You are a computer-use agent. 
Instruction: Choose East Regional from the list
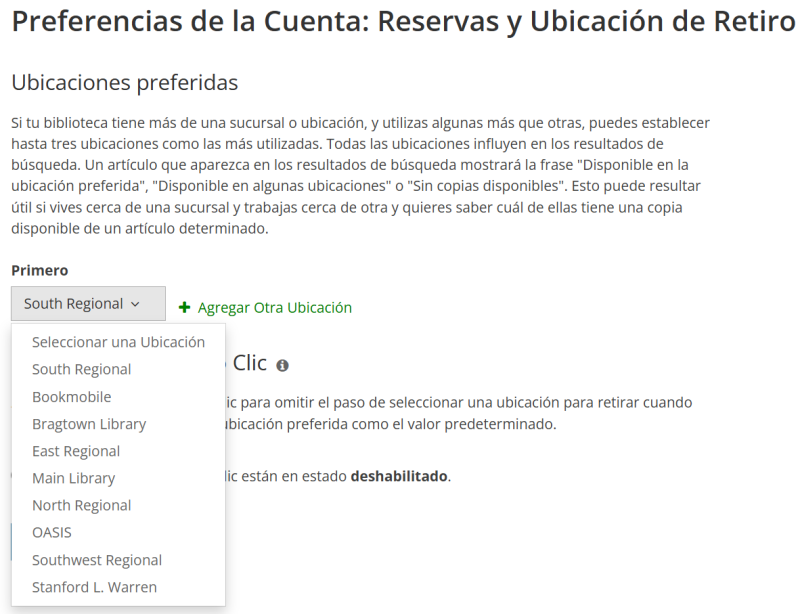(76, 451)
